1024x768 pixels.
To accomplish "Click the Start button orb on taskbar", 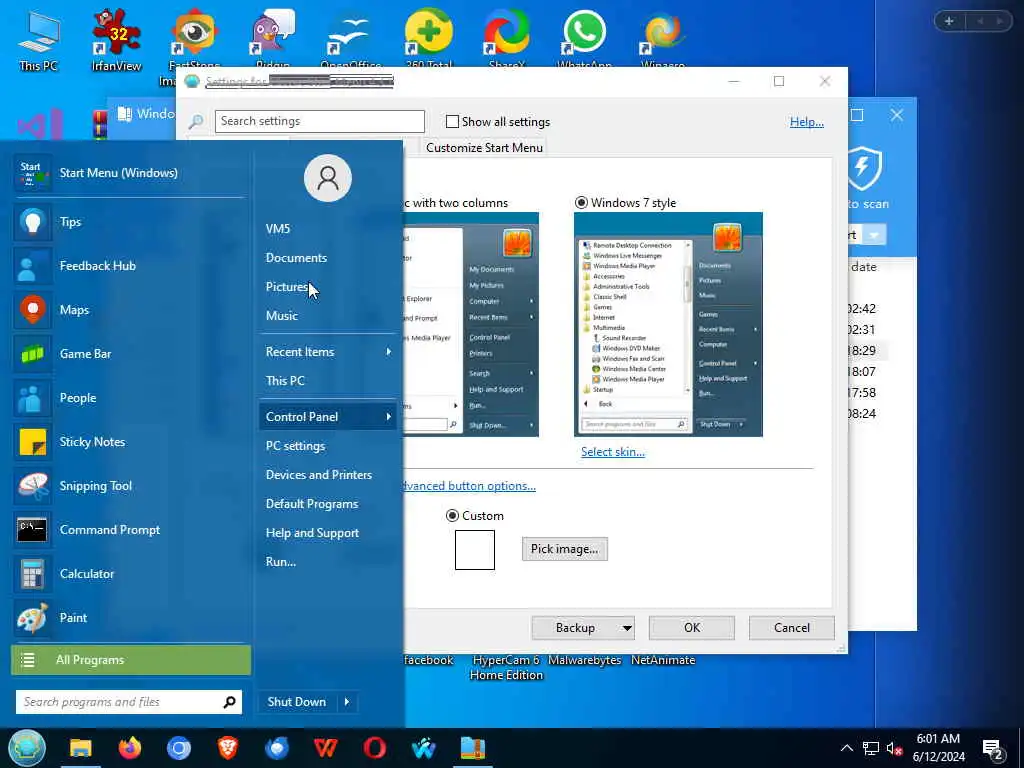I will tap(27, 748).
